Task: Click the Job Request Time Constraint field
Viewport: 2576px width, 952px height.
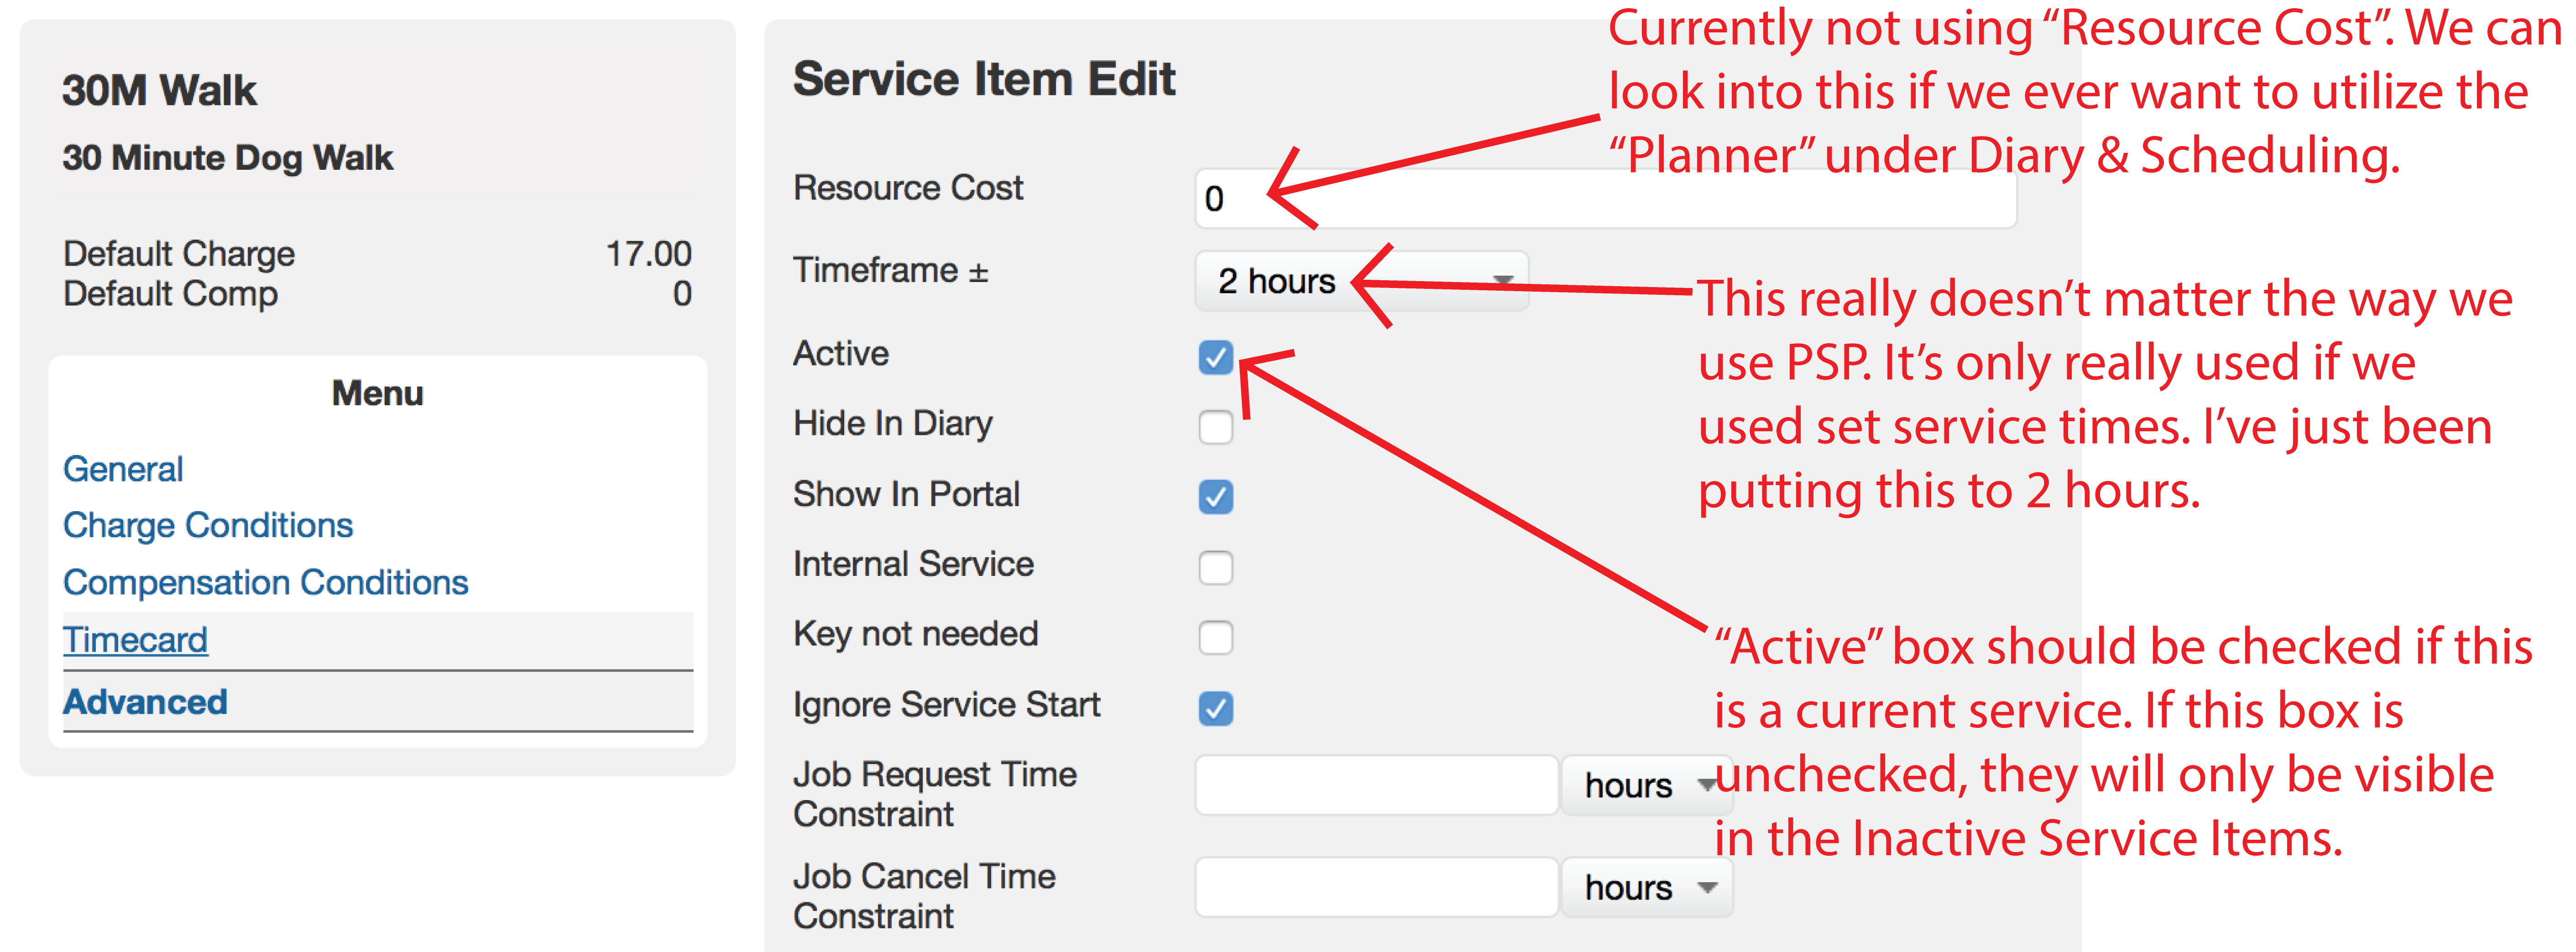Action: click(x=1377, y=785)
